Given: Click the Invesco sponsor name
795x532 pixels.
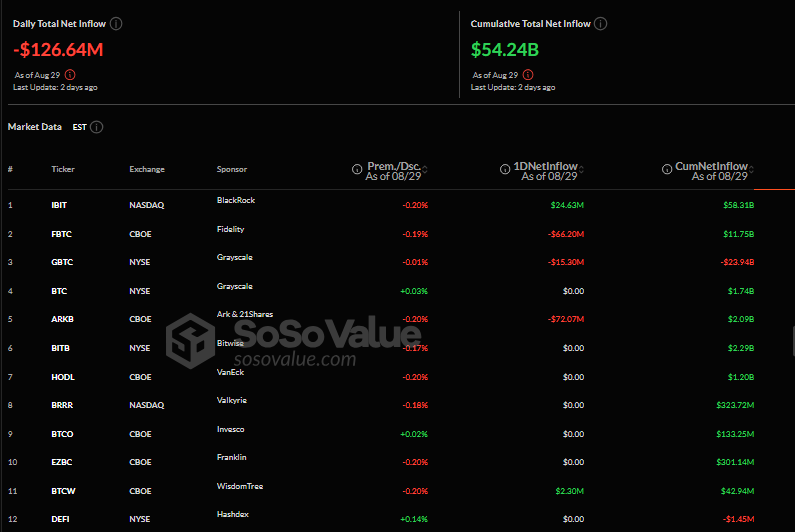Looking at the screenshot, I should pyautogui.click(x=230, y=429).
